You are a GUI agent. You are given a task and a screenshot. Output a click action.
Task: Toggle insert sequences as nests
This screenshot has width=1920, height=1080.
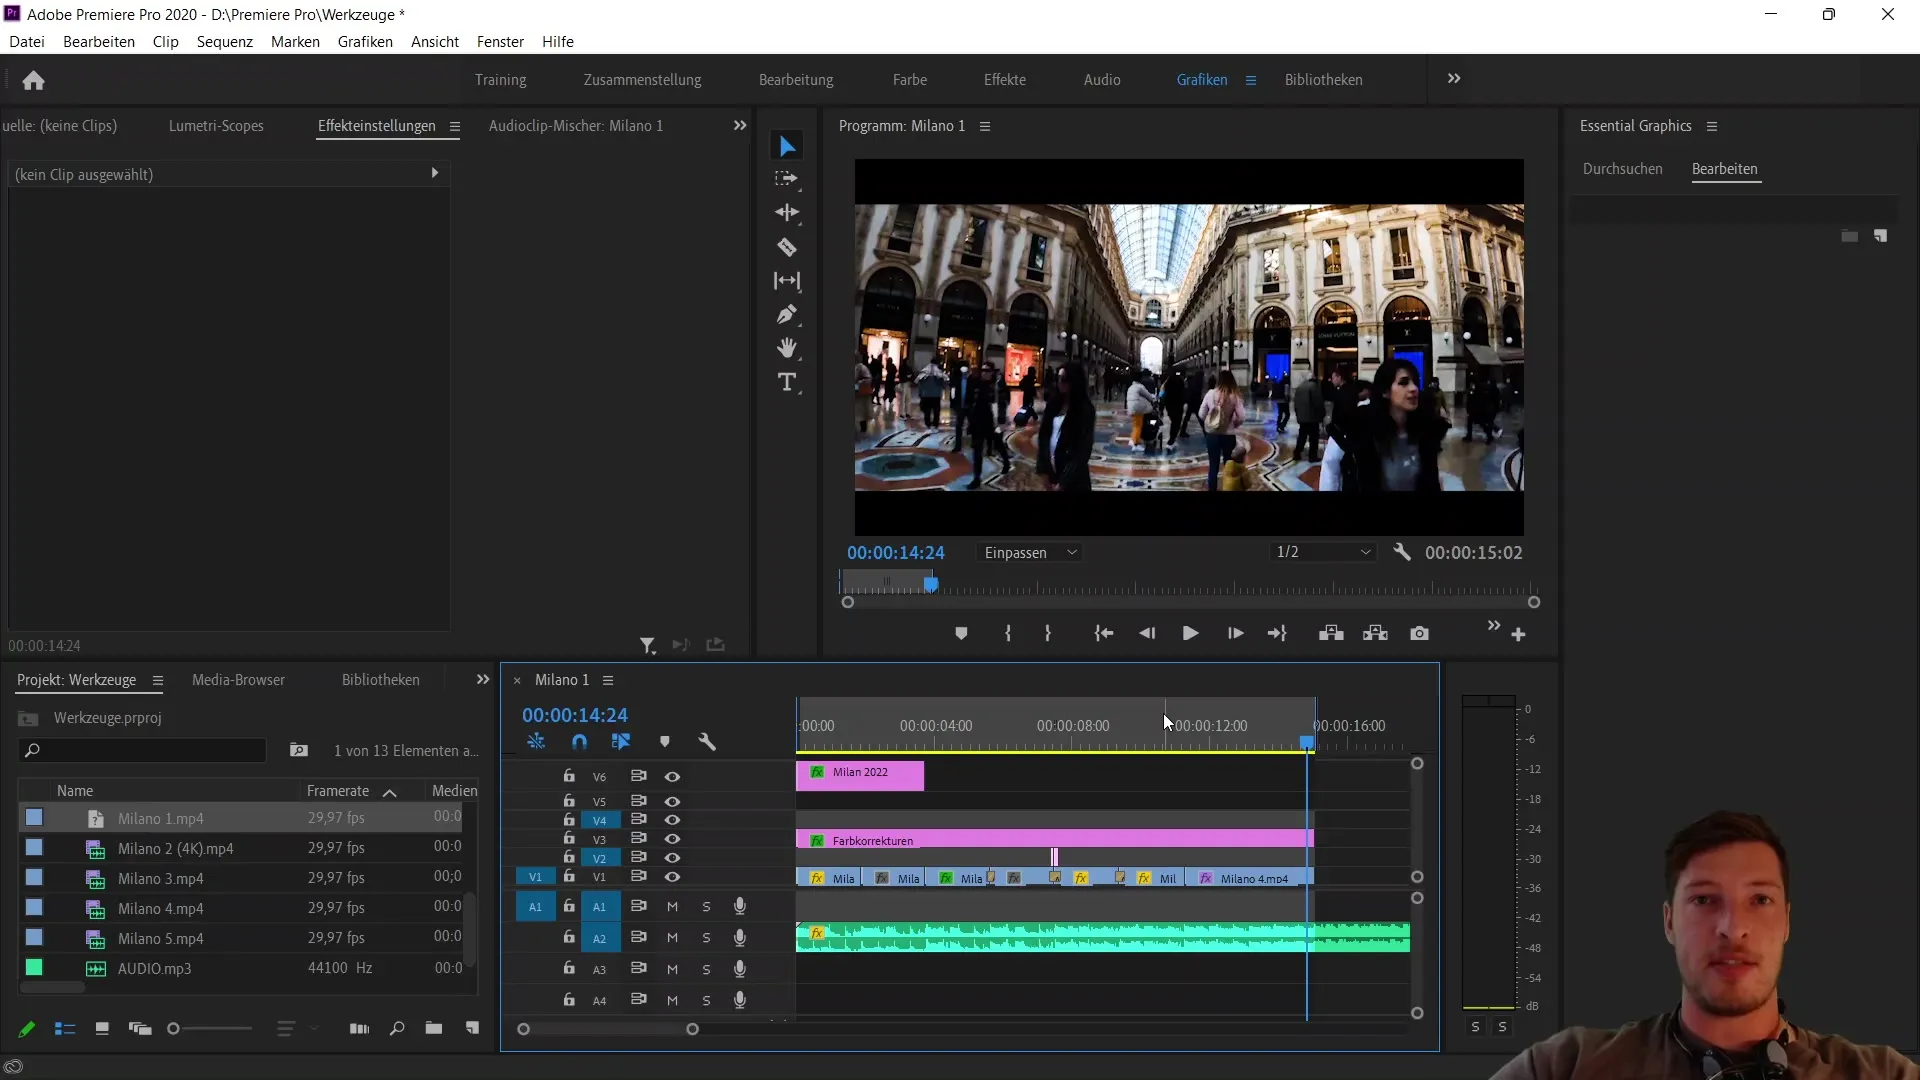536,742
